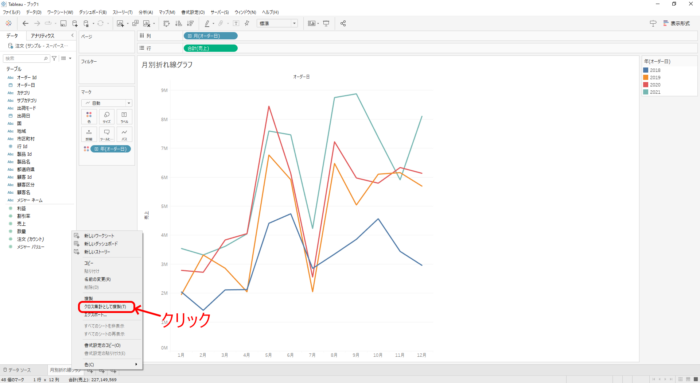Click the 2021 teal legend color swatch
Screen dimensions: 700x383
[646, 92]
